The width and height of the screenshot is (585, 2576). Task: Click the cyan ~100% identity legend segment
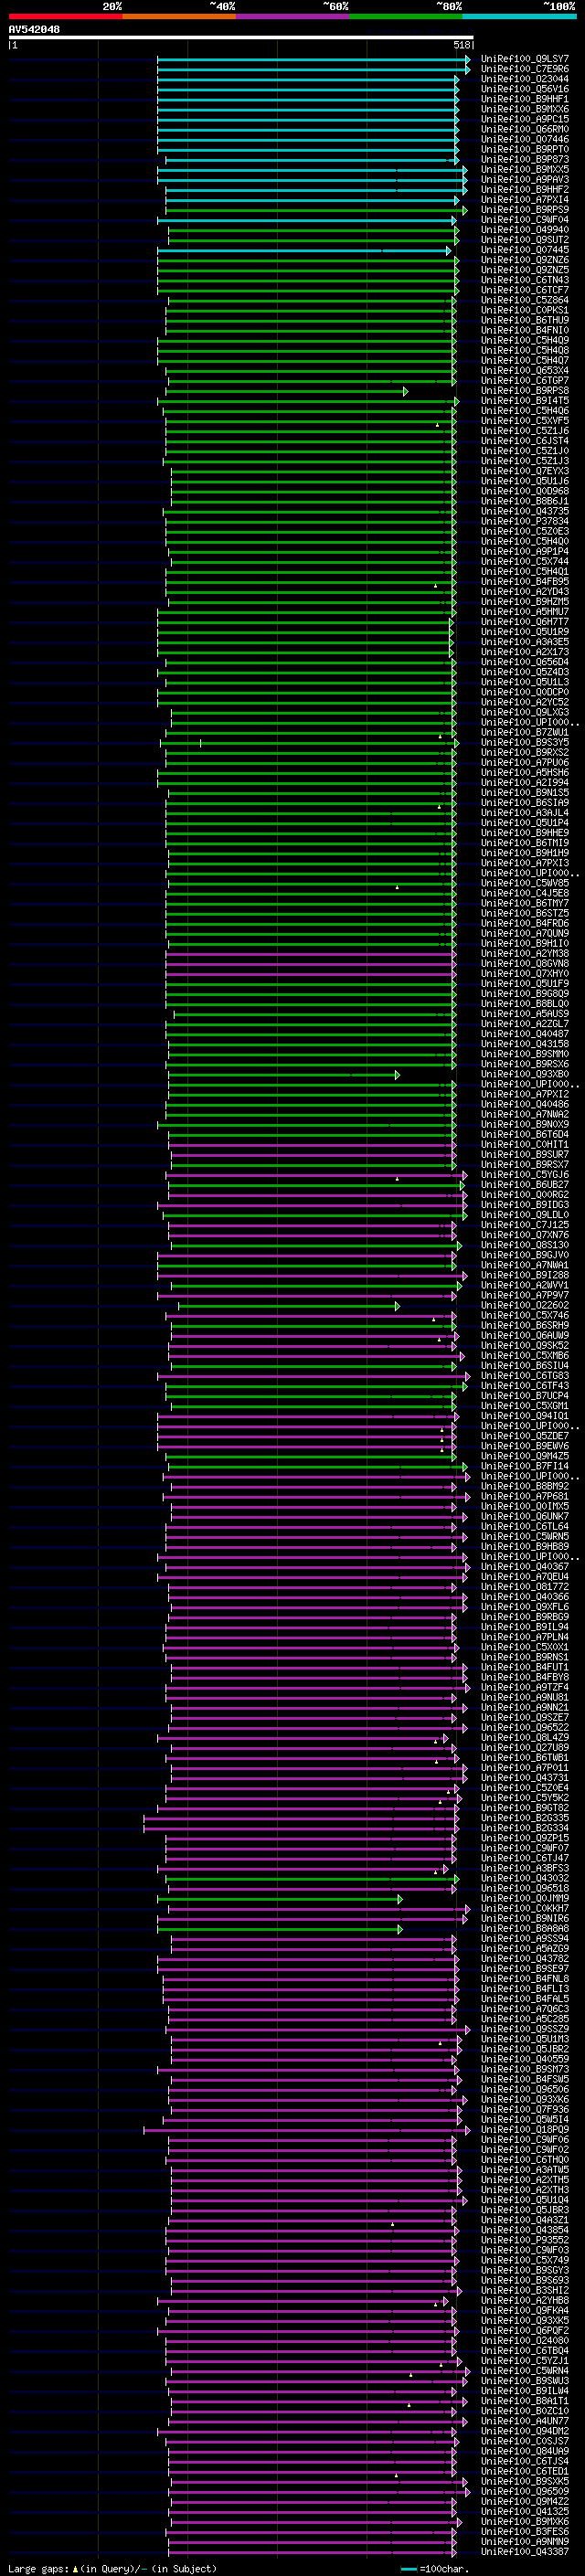pos(519,16)
